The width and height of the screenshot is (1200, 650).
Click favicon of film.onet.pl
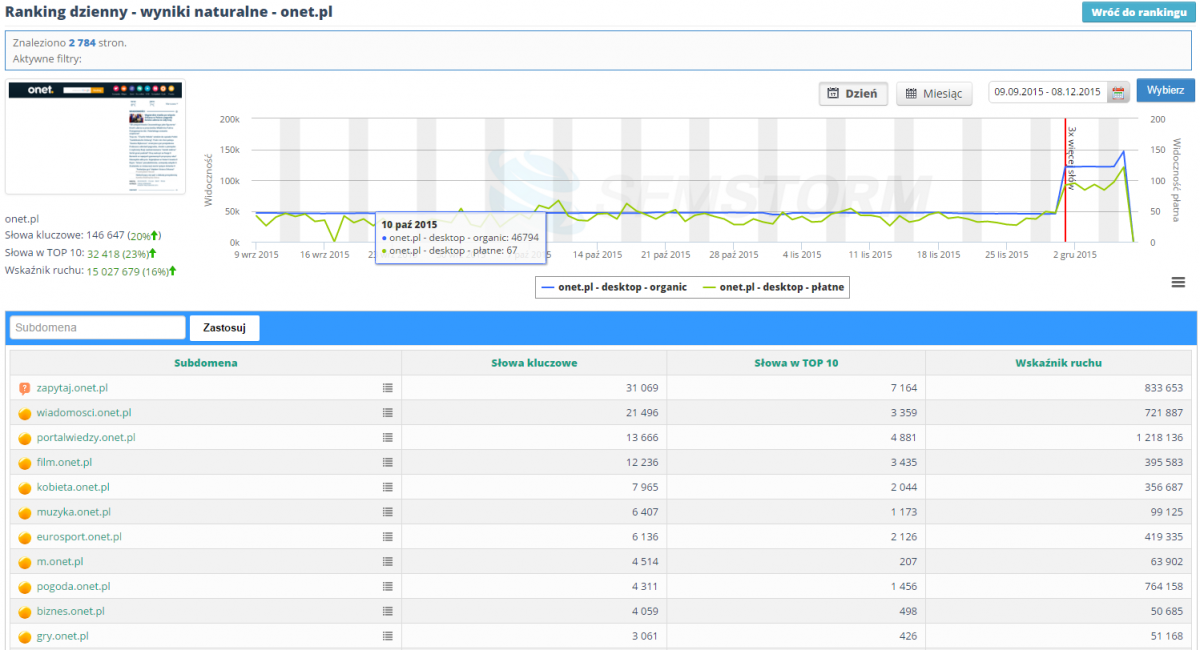click(x=25, y=463)
